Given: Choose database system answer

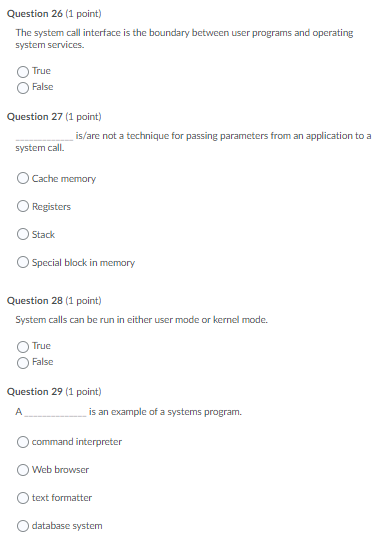Looking at the screenshot, I should tap(23, 526).
